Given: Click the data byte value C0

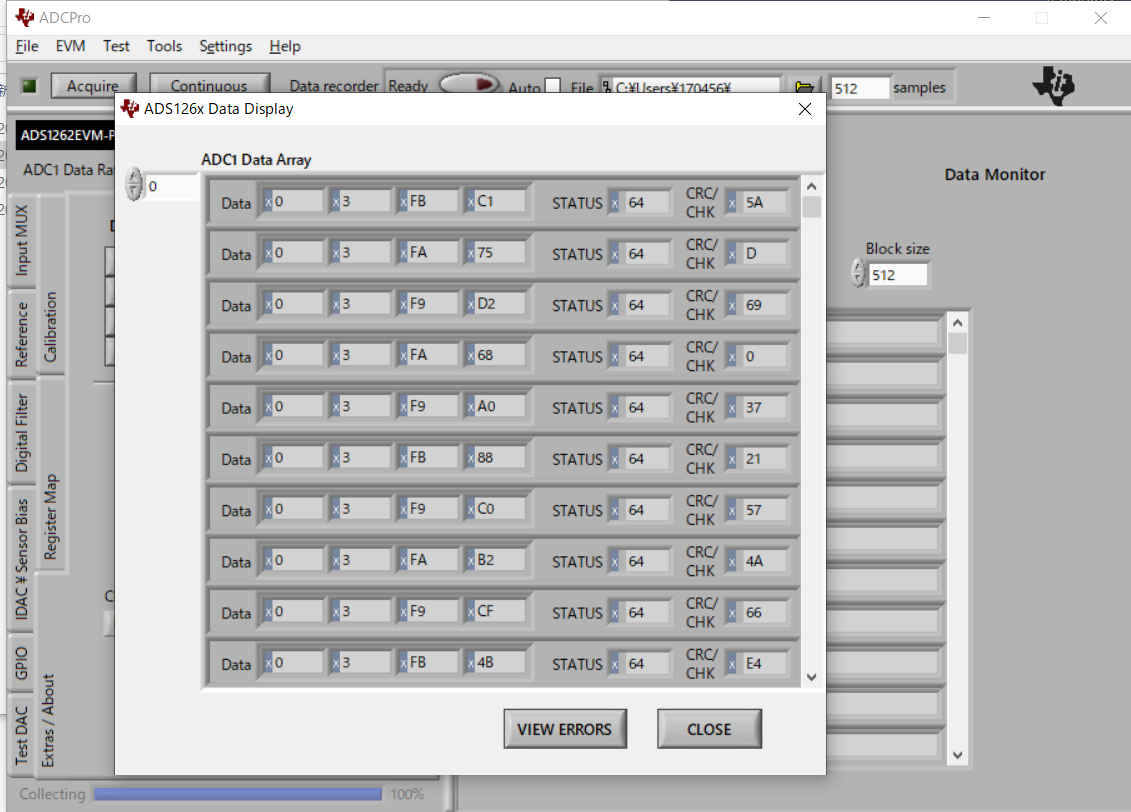Looking at the screenshot, I should 499,508.
